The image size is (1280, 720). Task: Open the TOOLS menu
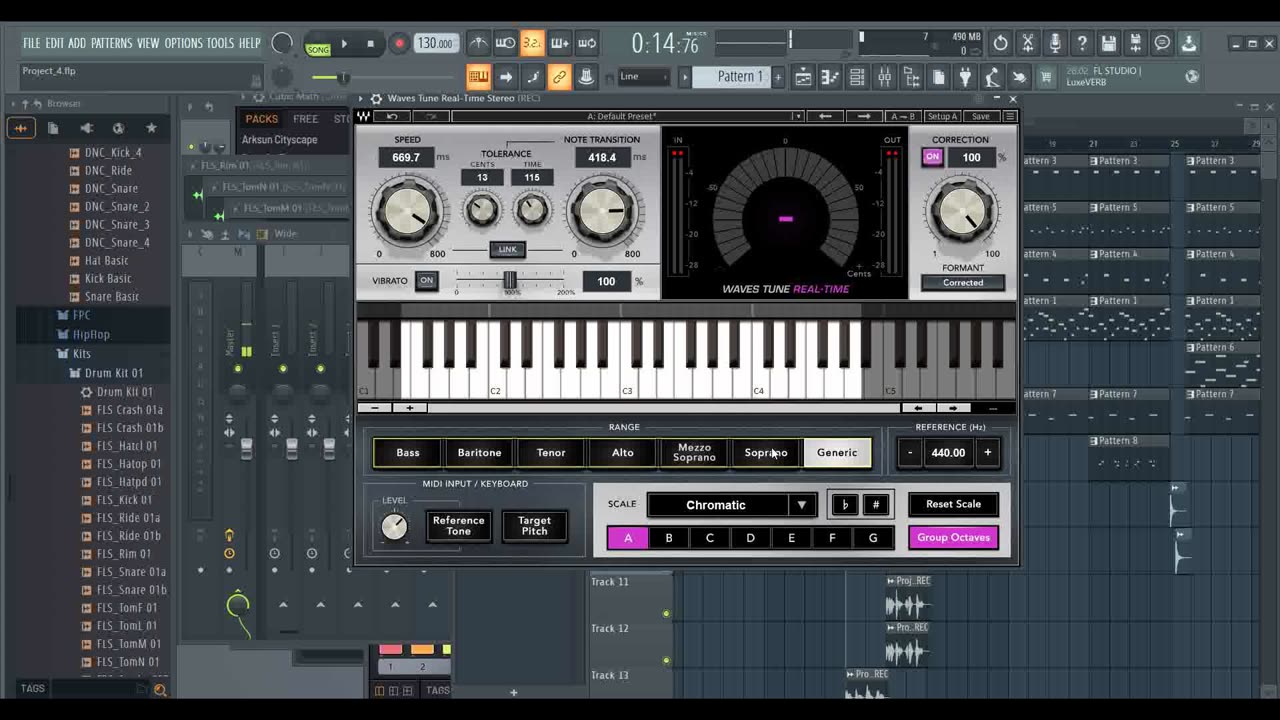[x=220, y=43]
